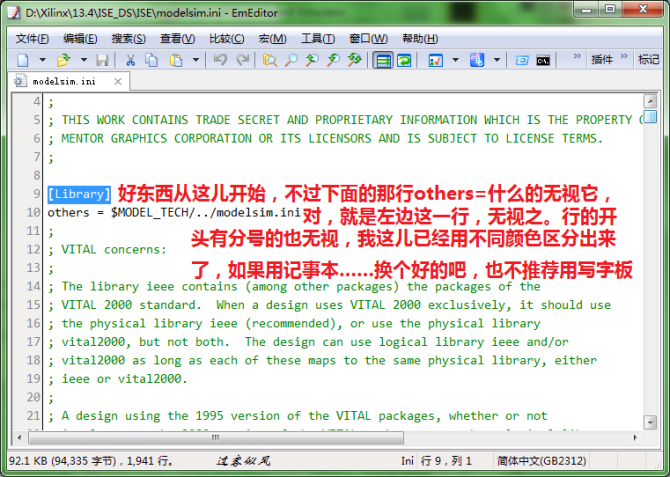This screenshot has height=477, width=670.
Task: Expand the dropdown arrow beside the Open icon
Action: pos(84,60)
